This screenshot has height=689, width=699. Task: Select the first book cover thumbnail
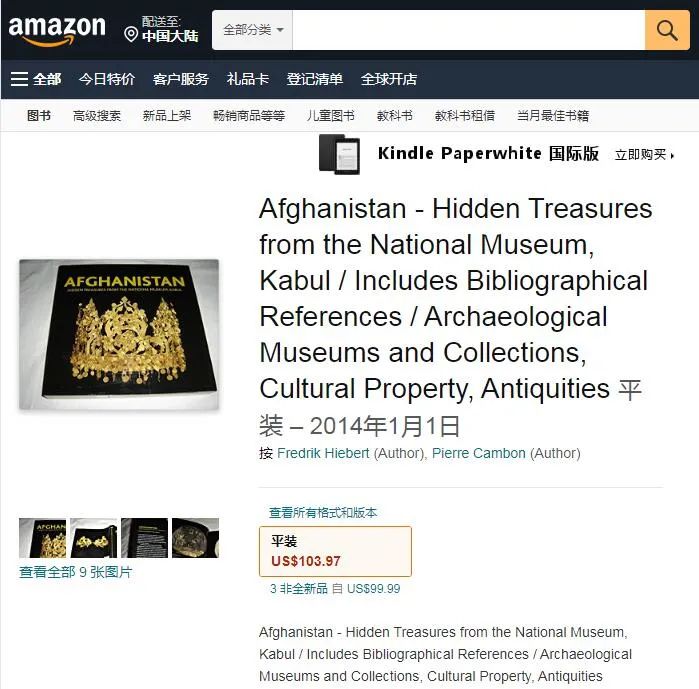42,538
